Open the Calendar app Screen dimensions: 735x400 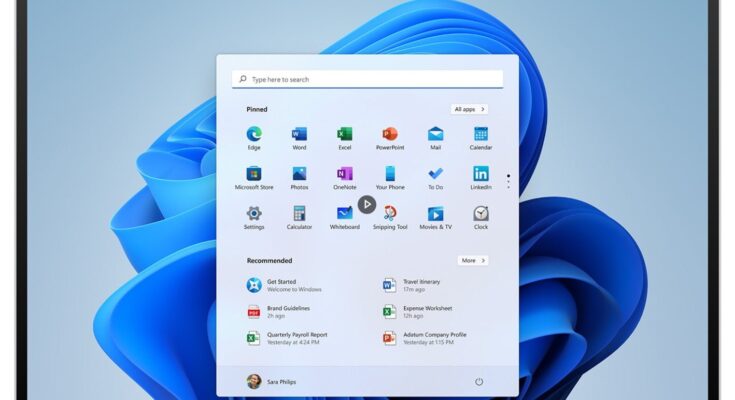480,138
